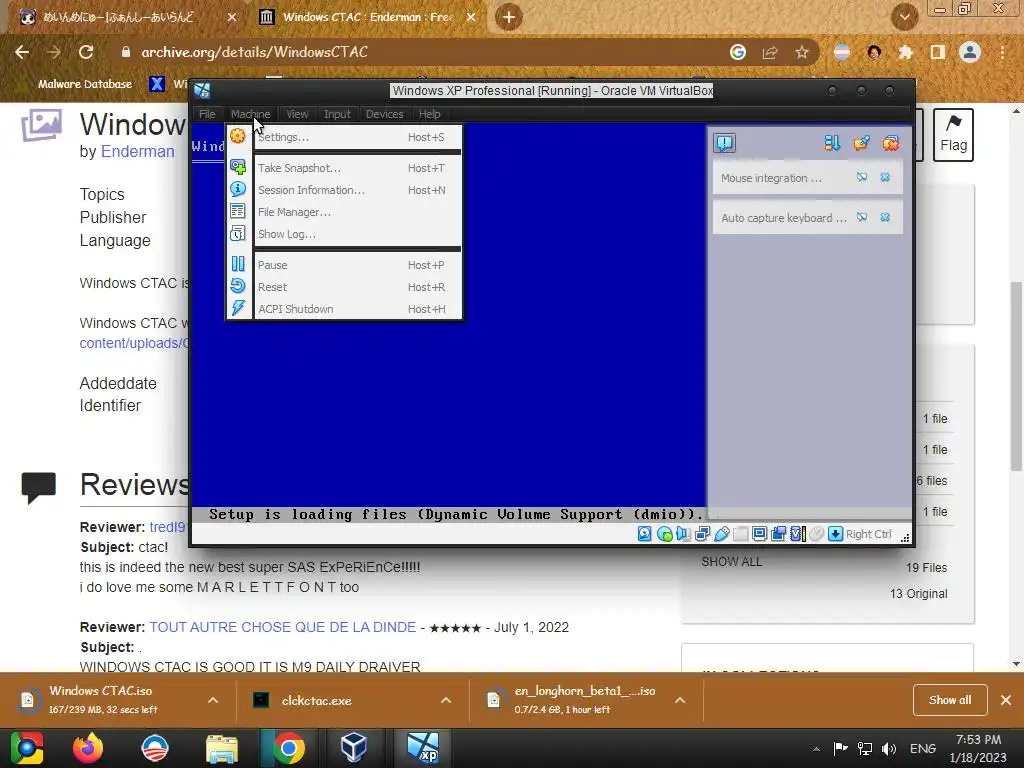1024x768 pixels.
Task: Launch Firefox from the taskbar
Action: coord(88,748)
